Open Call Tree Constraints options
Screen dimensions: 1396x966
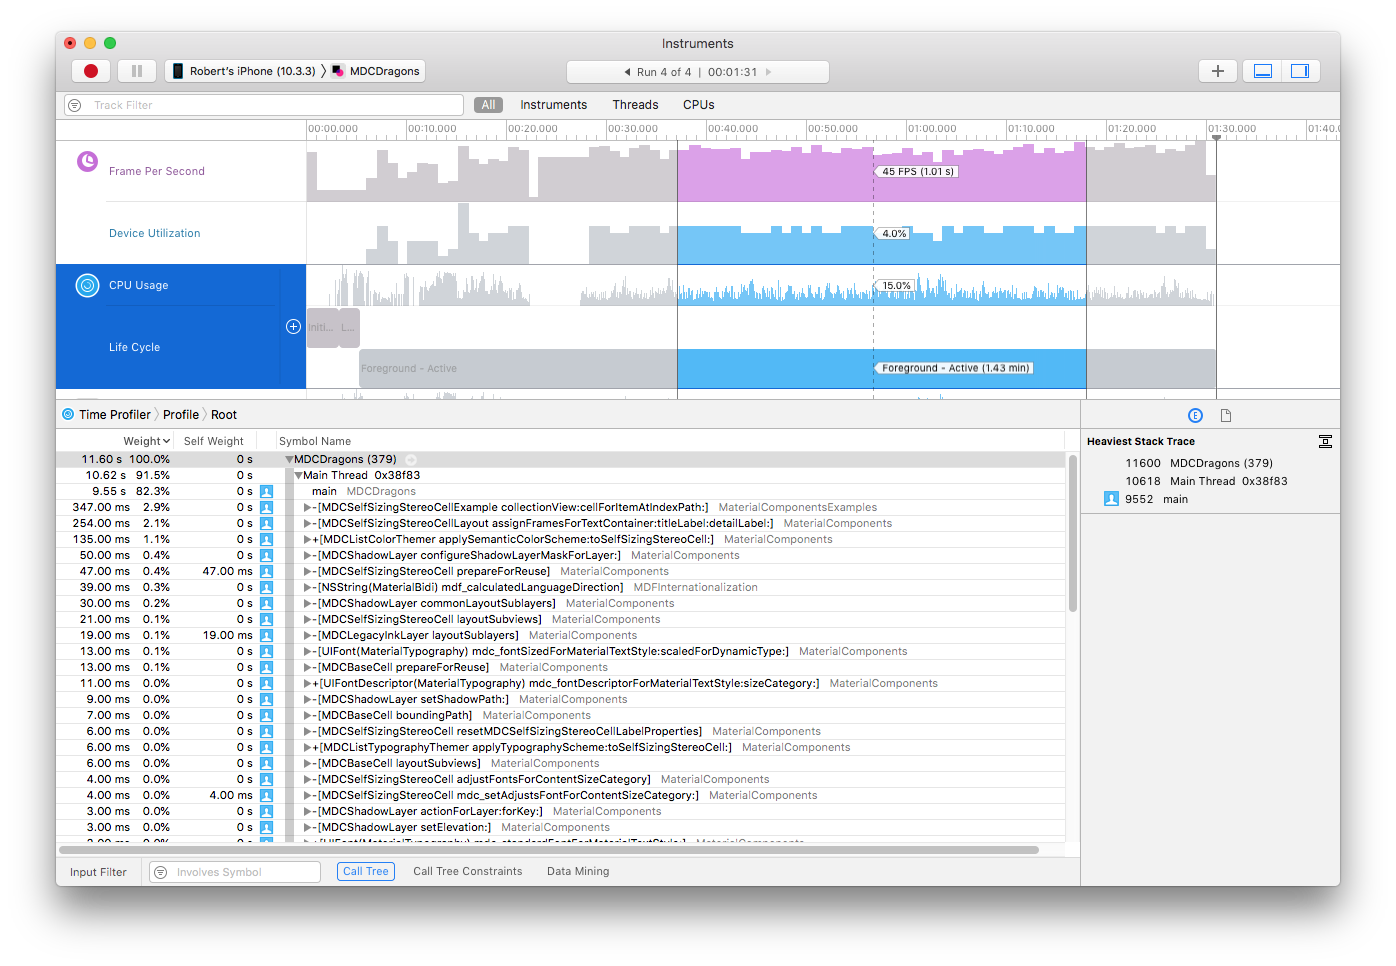[x=467, y=871]
